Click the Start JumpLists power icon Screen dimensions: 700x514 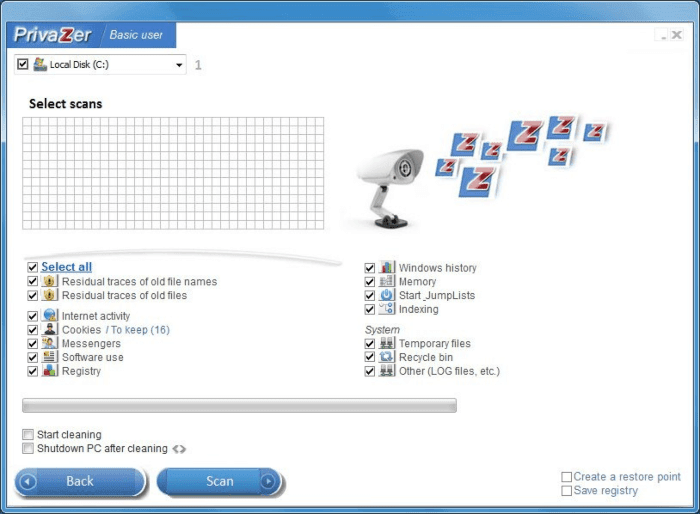(387, 295)
